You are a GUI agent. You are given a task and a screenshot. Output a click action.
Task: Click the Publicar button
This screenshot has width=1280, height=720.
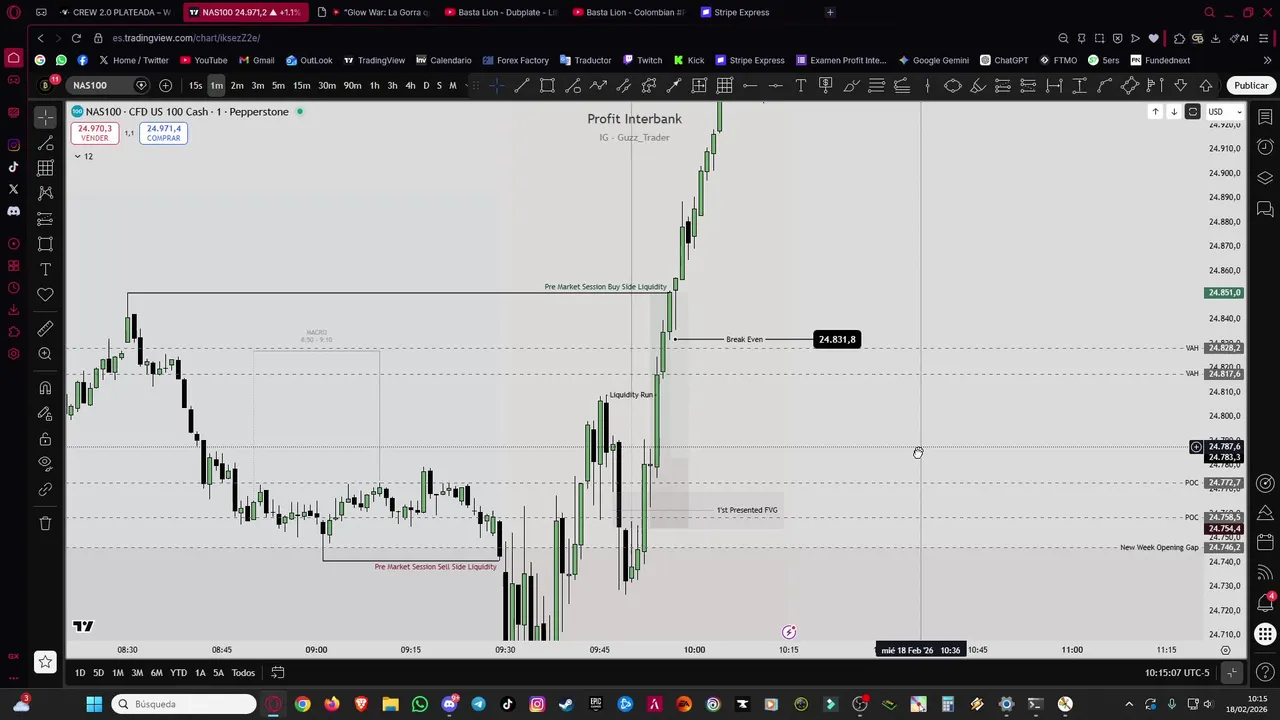click(1250, 86)
